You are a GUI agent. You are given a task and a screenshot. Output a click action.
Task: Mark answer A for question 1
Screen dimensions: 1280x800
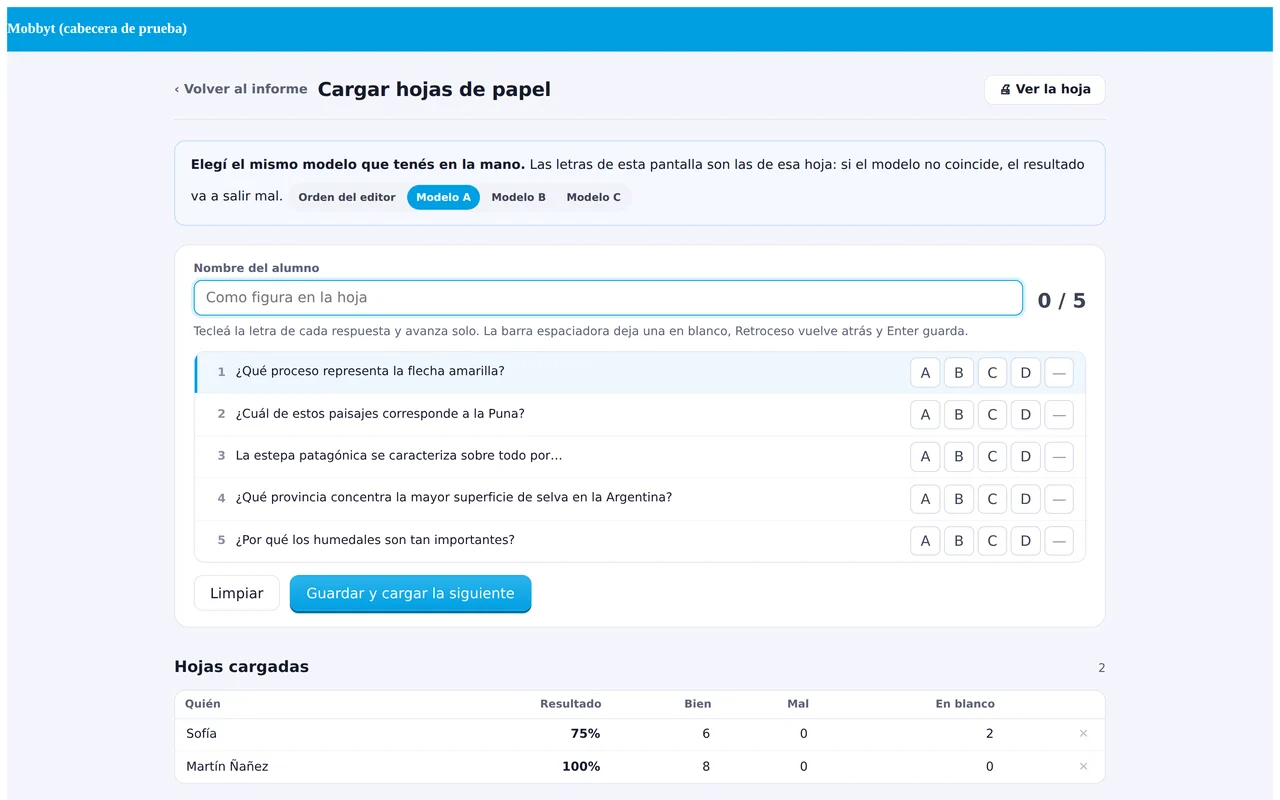925,373
